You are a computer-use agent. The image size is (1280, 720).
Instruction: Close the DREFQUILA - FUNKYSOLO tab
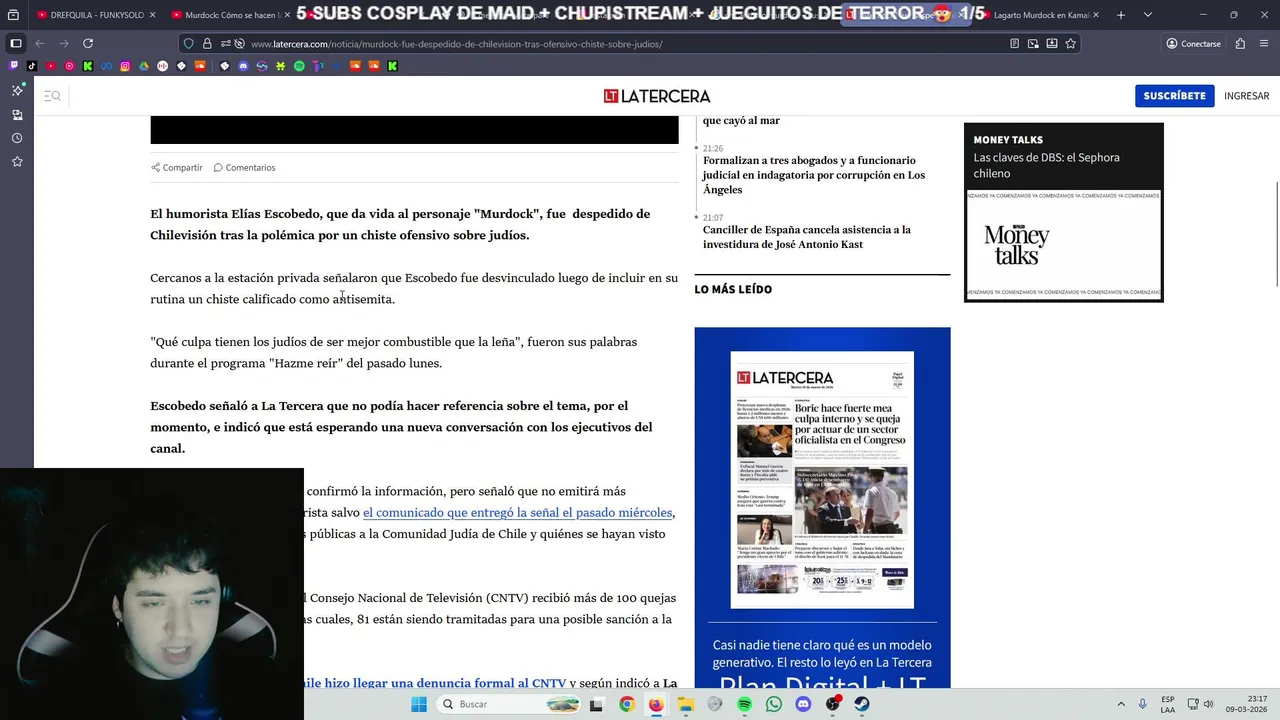tap(152, 15)
